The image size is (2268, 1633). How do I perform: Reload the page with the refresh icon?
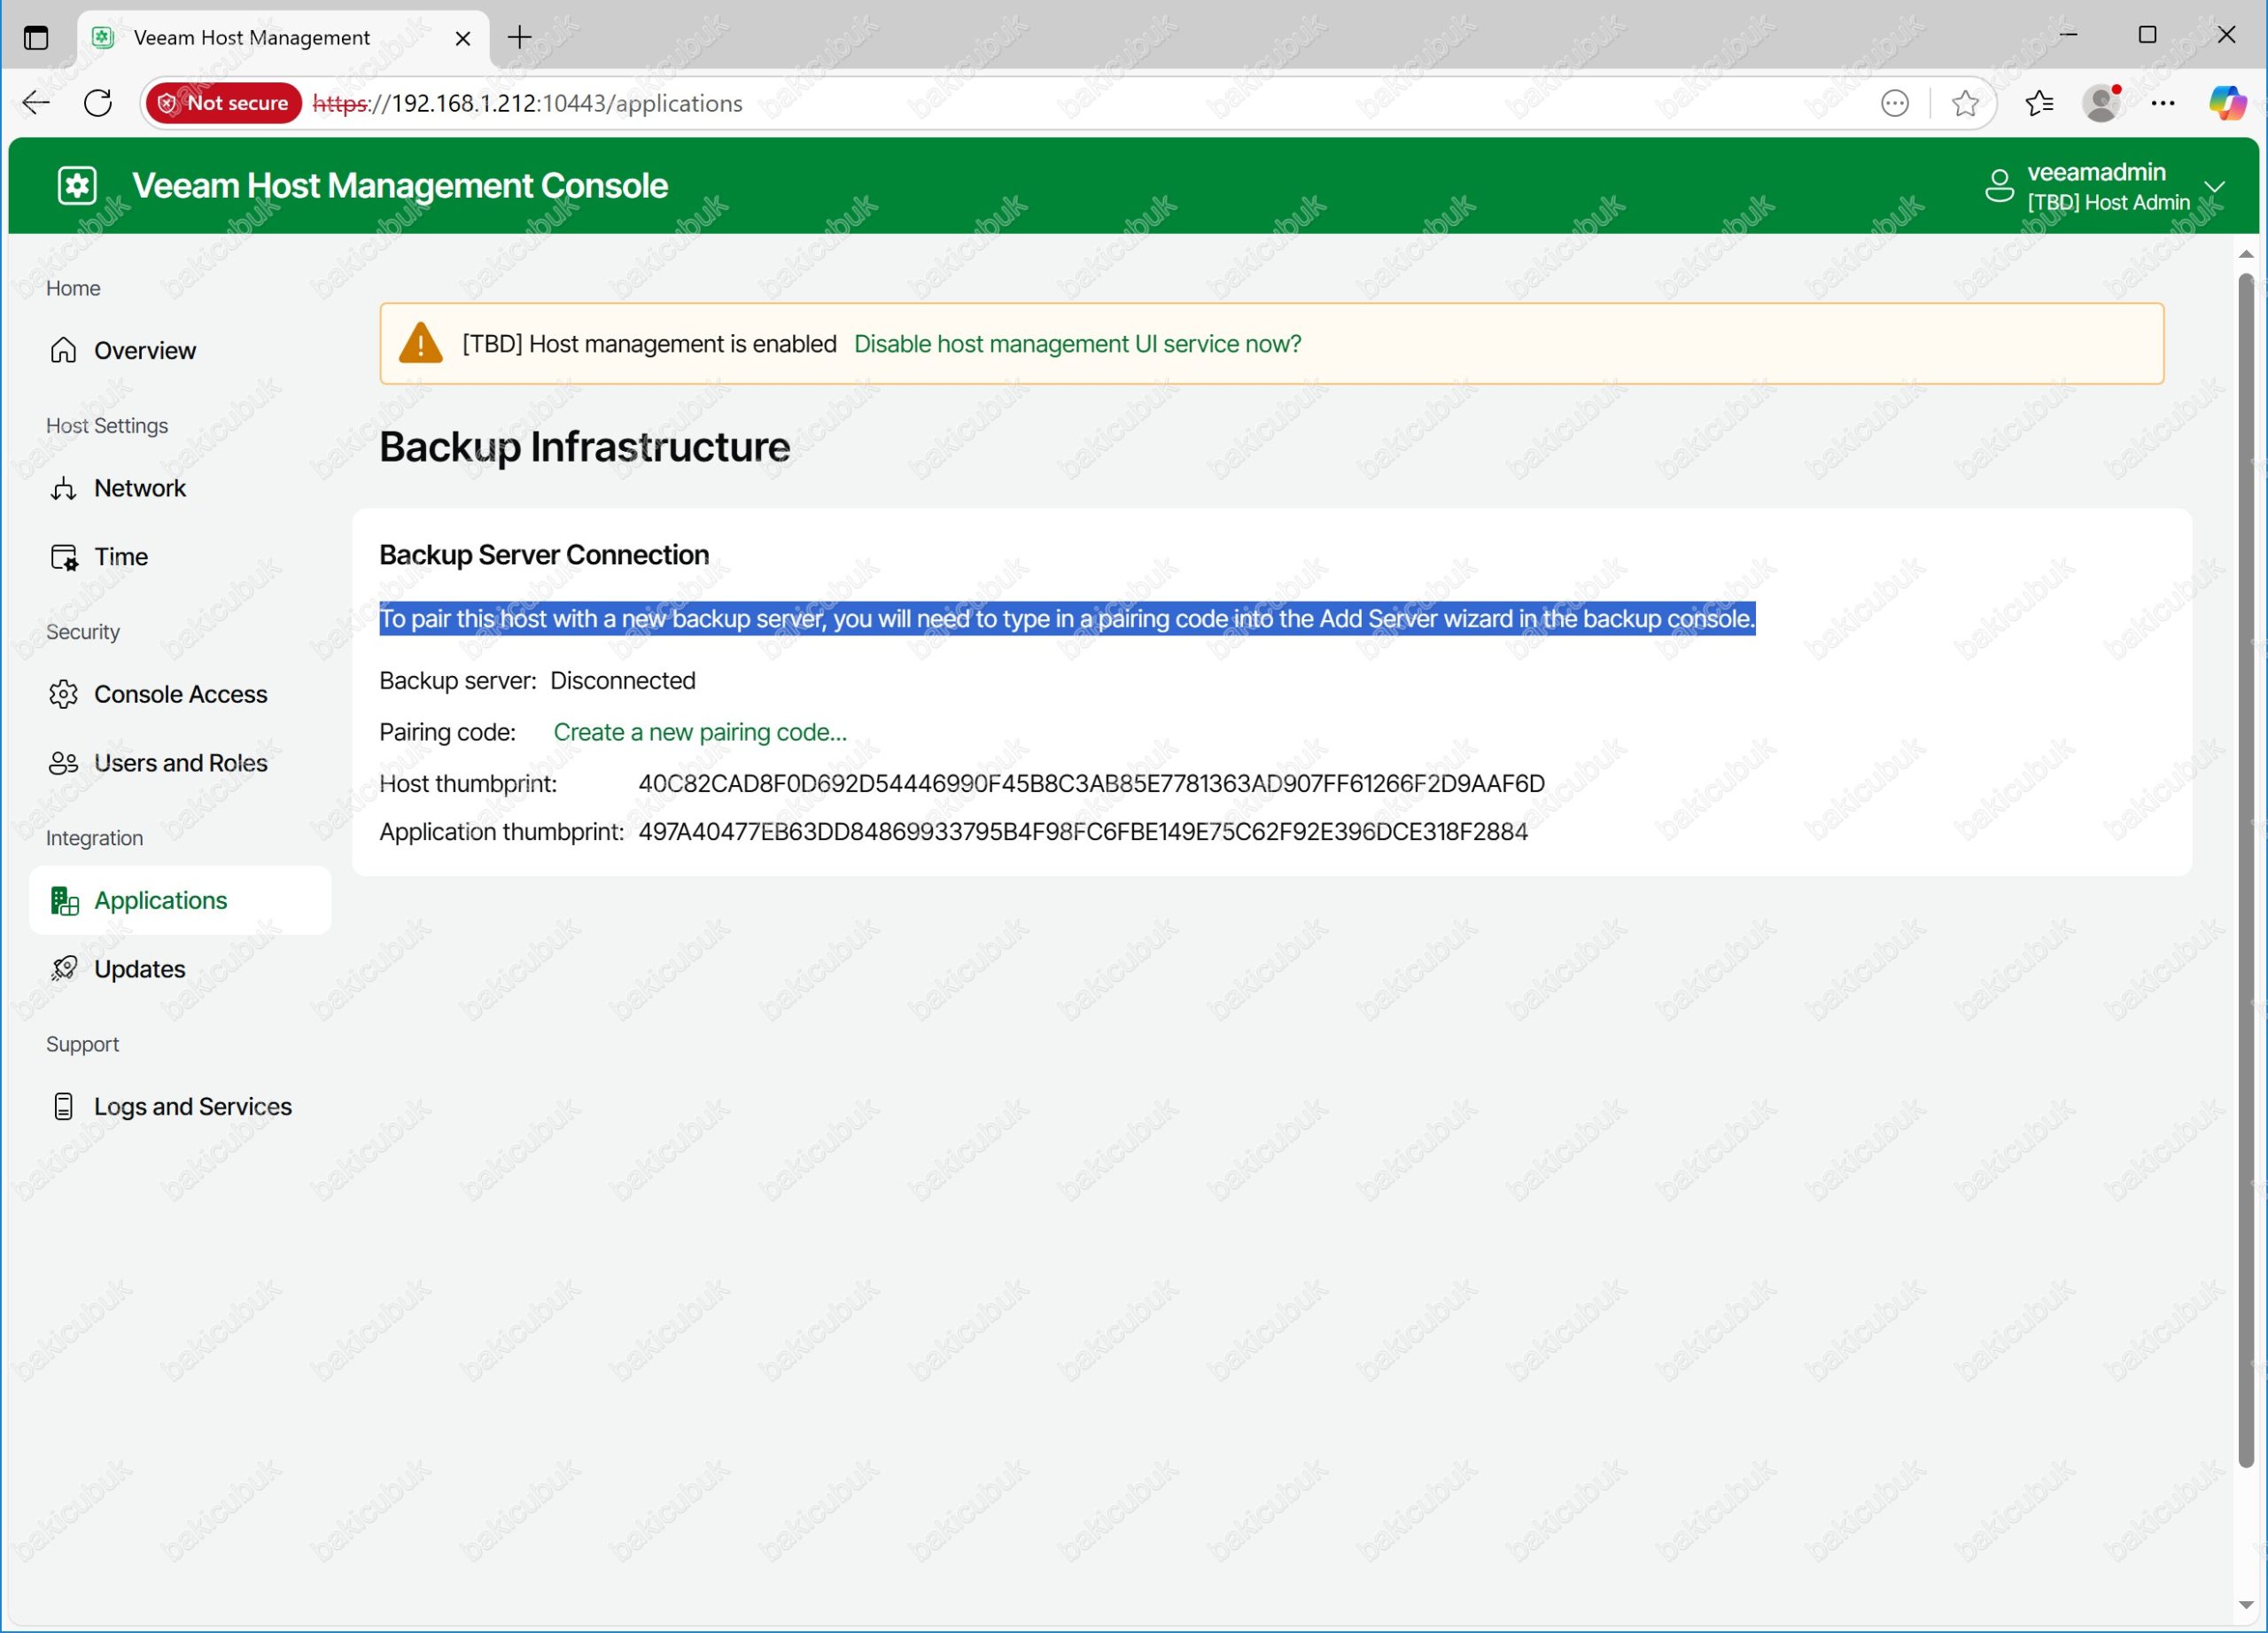[98, 103]
